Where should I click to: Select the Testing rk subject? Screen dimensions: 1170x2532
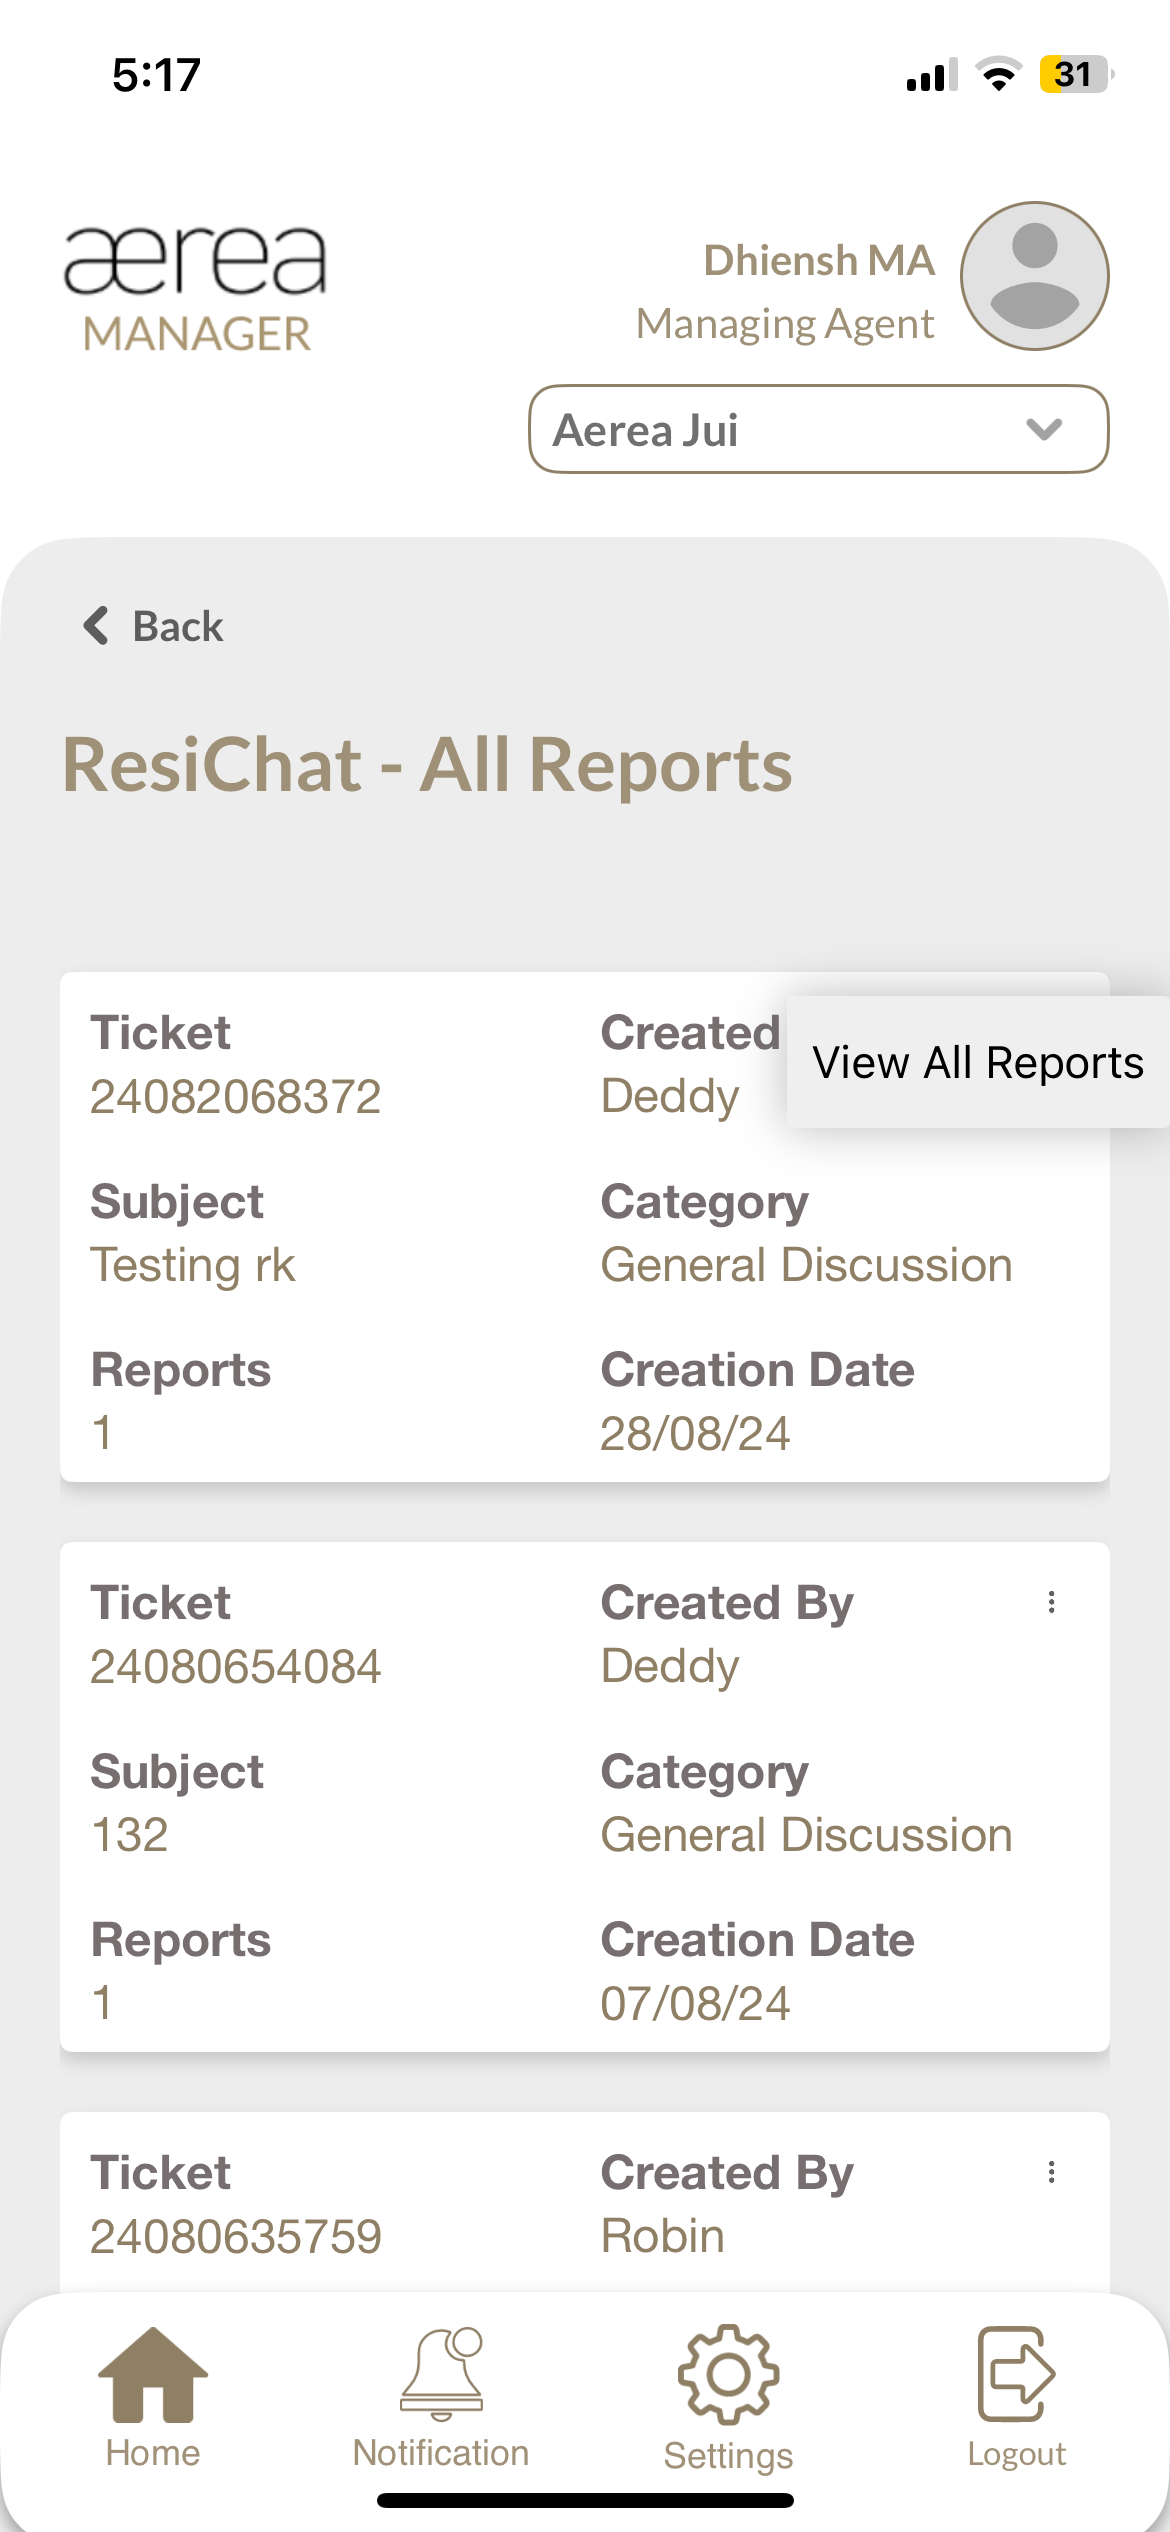coord(193,1265)
